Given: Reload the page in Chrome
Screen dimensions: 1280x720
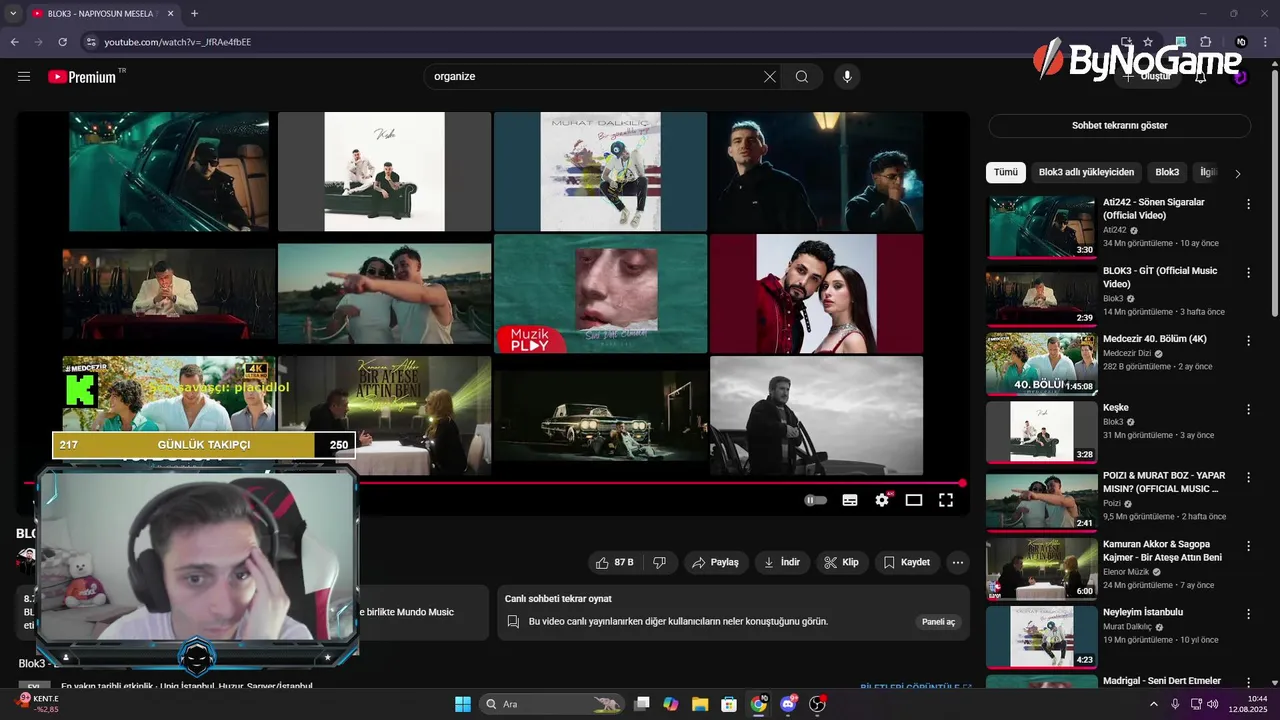Looking at the screenshot, I should [x=62, y=42].
